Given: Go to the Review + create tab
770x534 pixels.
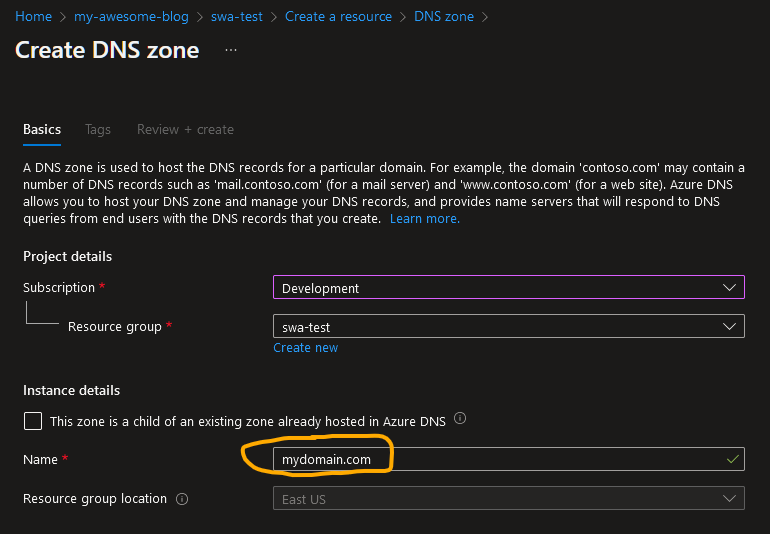Looking at the screenshot, I should 185,130.
